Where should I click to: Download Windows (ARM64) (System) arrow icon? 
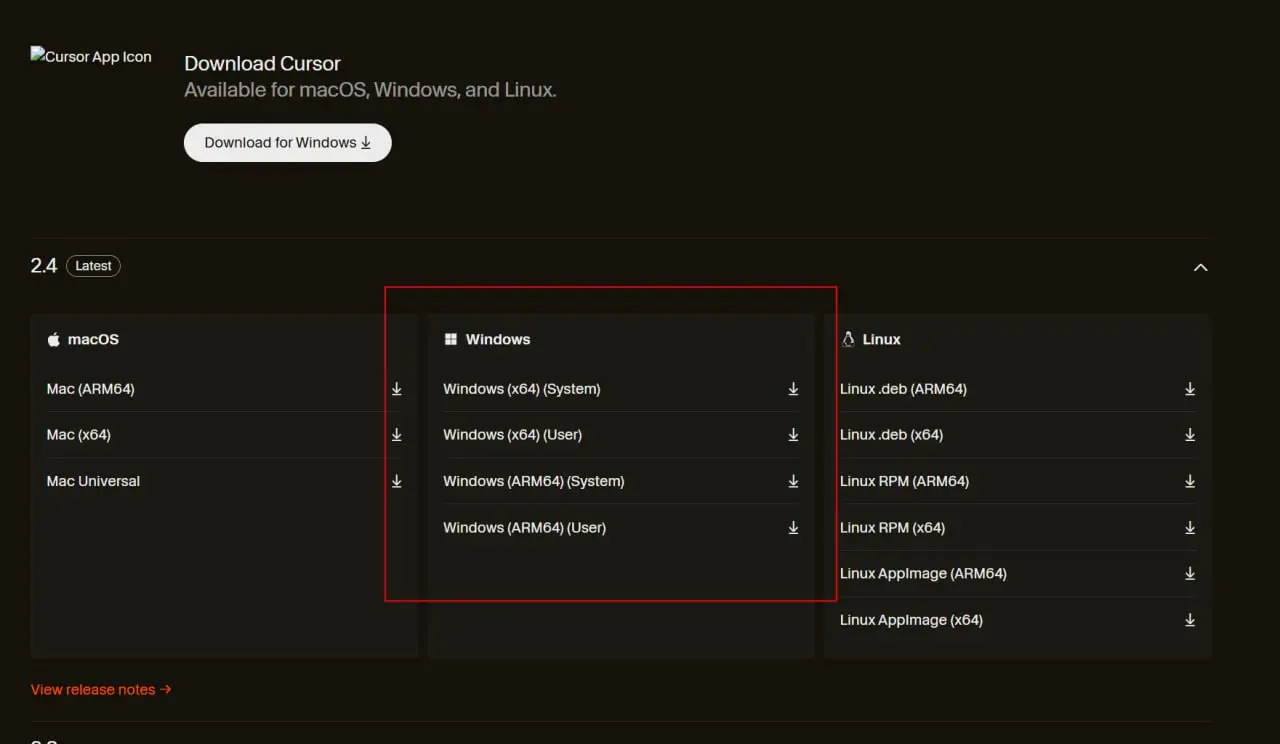(793, 481)
